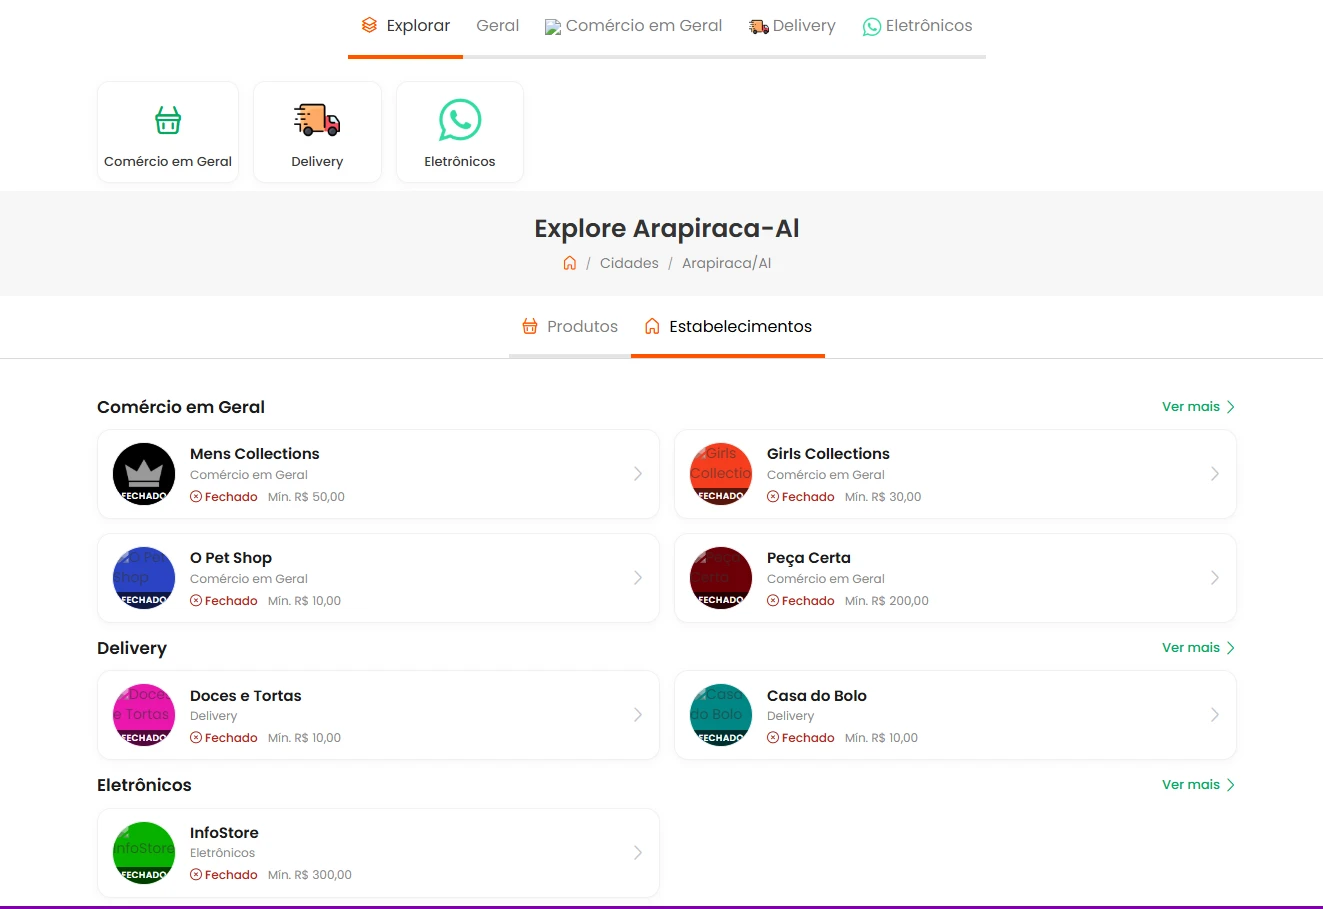The image size is (1323, 909).
Task: Click the Mín. R$ 50,00 text
Action: 306,497
